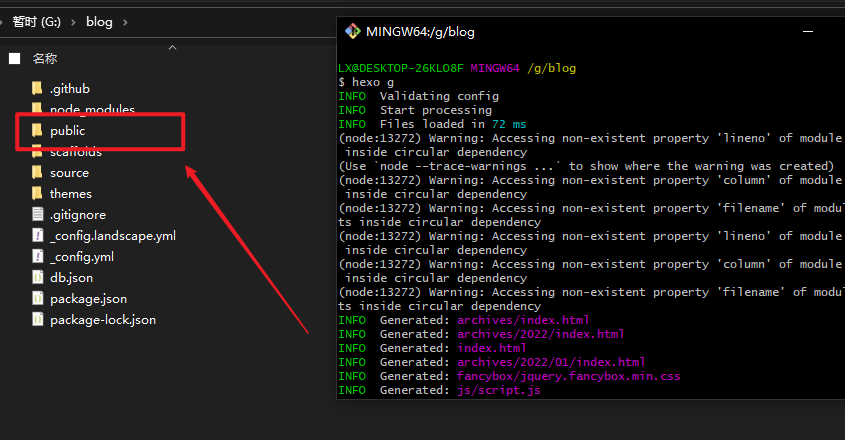Click the _config.landscape.yml file icon
Viewport: 845px width, 440px height.
(x=38, y=236)
